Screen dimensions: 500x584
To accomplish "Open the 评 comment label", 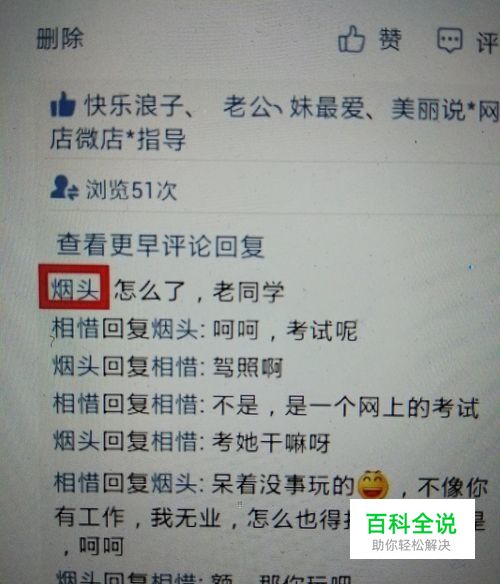I will 488,42.
